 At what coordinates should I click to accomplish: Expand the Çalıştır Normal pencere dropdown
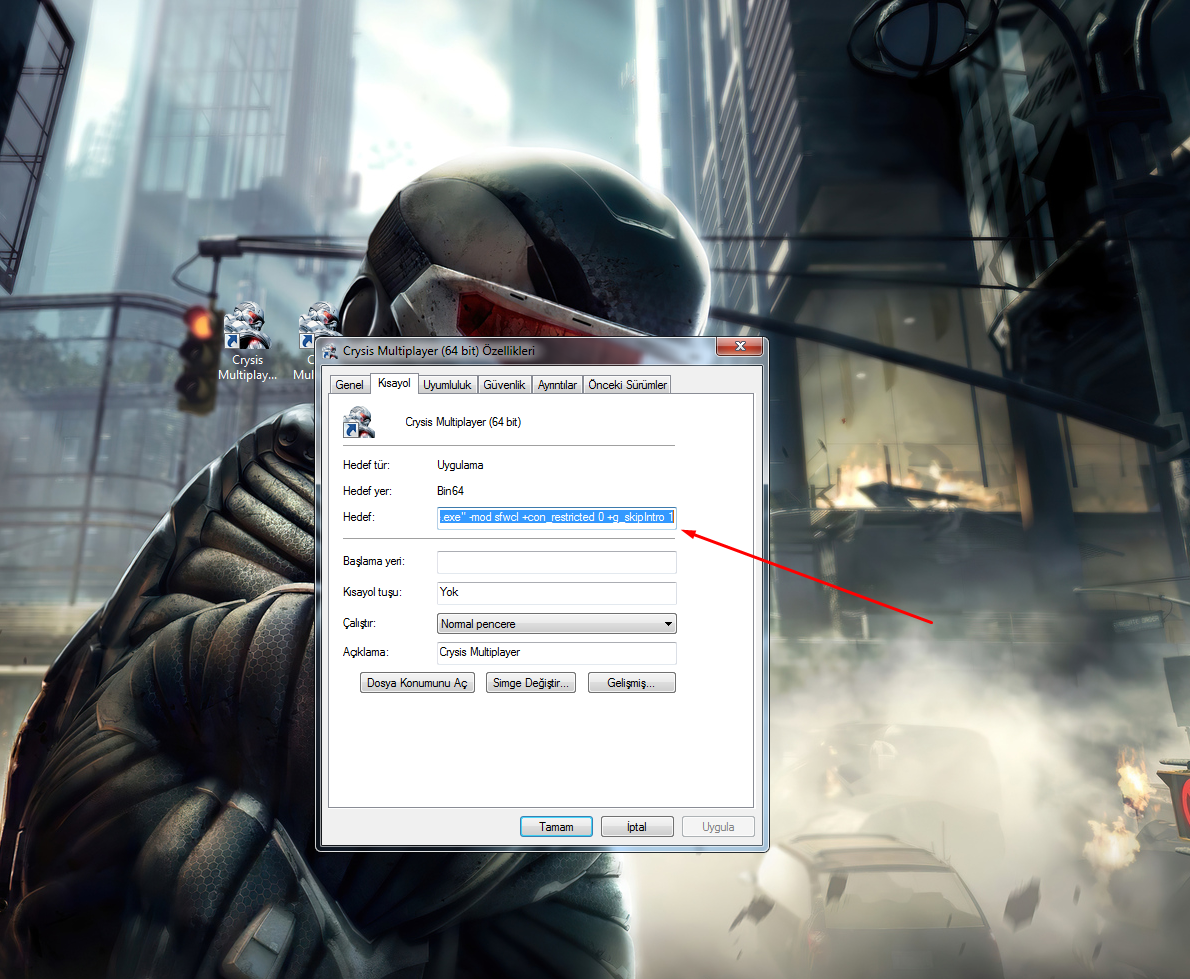tap(556, 624)
